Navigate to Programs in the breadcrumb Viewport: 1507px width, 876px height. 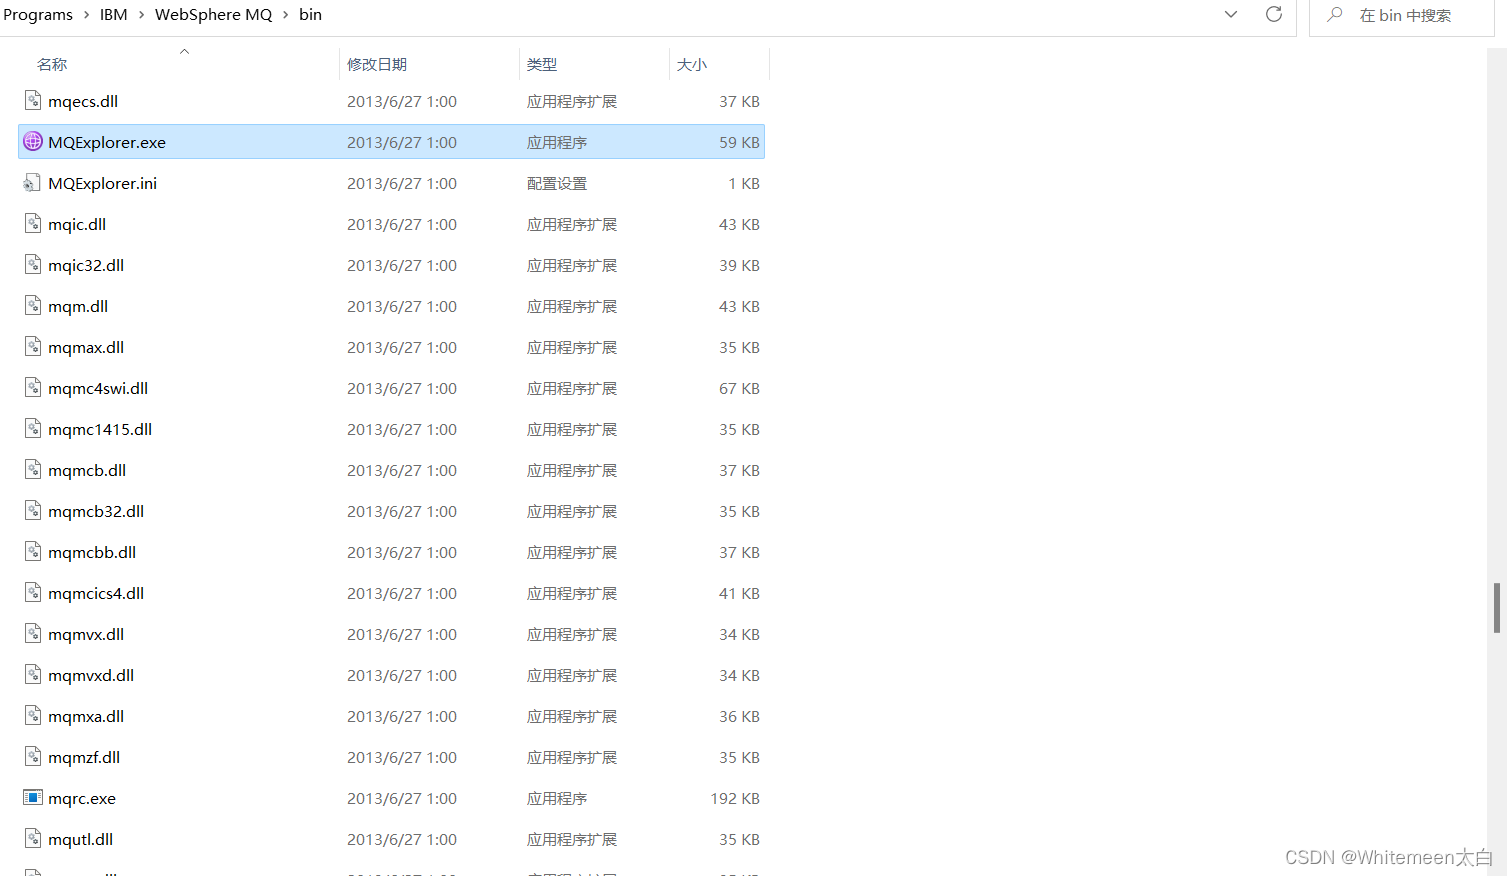coord(38,15)
